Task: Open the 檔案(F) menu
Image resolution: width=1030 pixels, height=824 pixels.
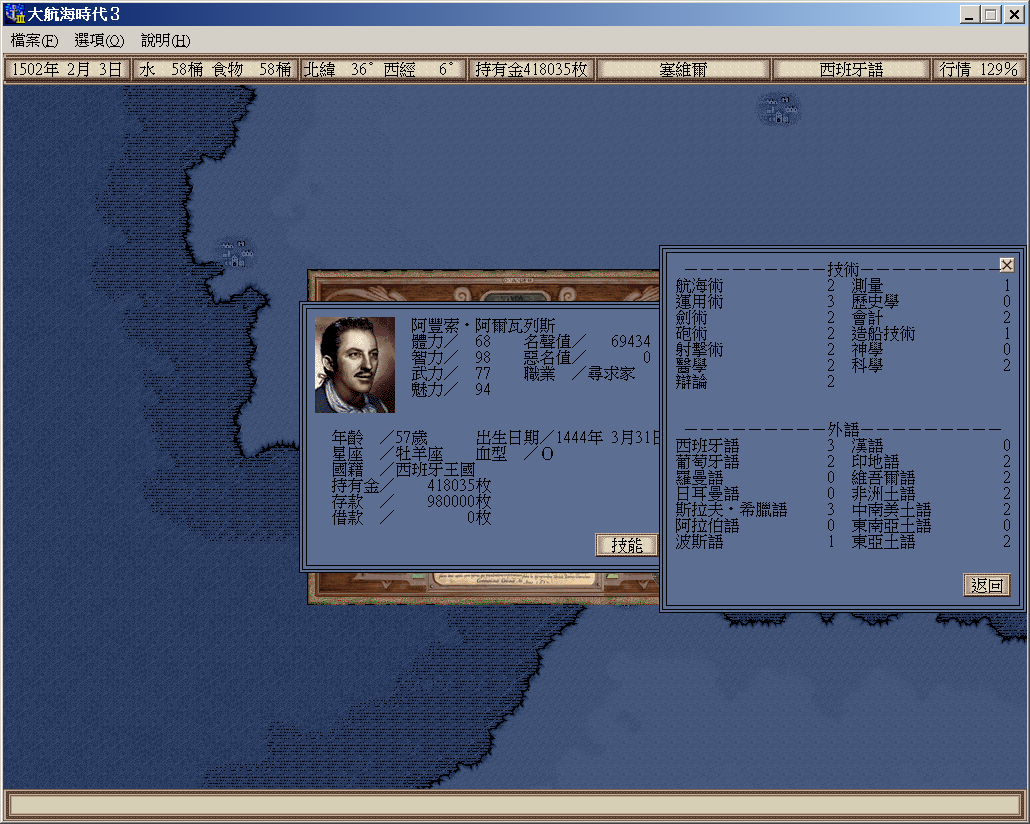Action: point(35,41)
